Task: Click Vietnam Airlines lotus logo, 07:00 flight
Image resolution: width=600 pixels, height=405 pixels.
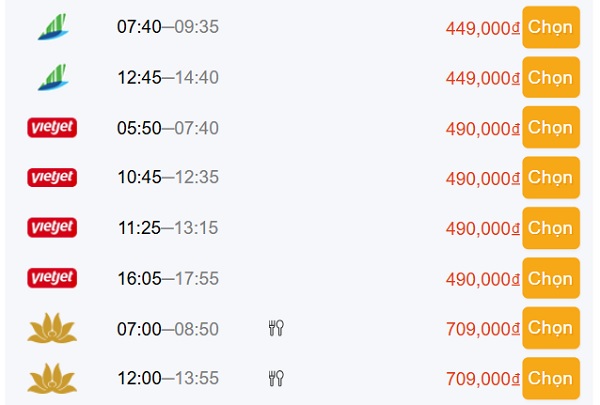Action: 52,327
